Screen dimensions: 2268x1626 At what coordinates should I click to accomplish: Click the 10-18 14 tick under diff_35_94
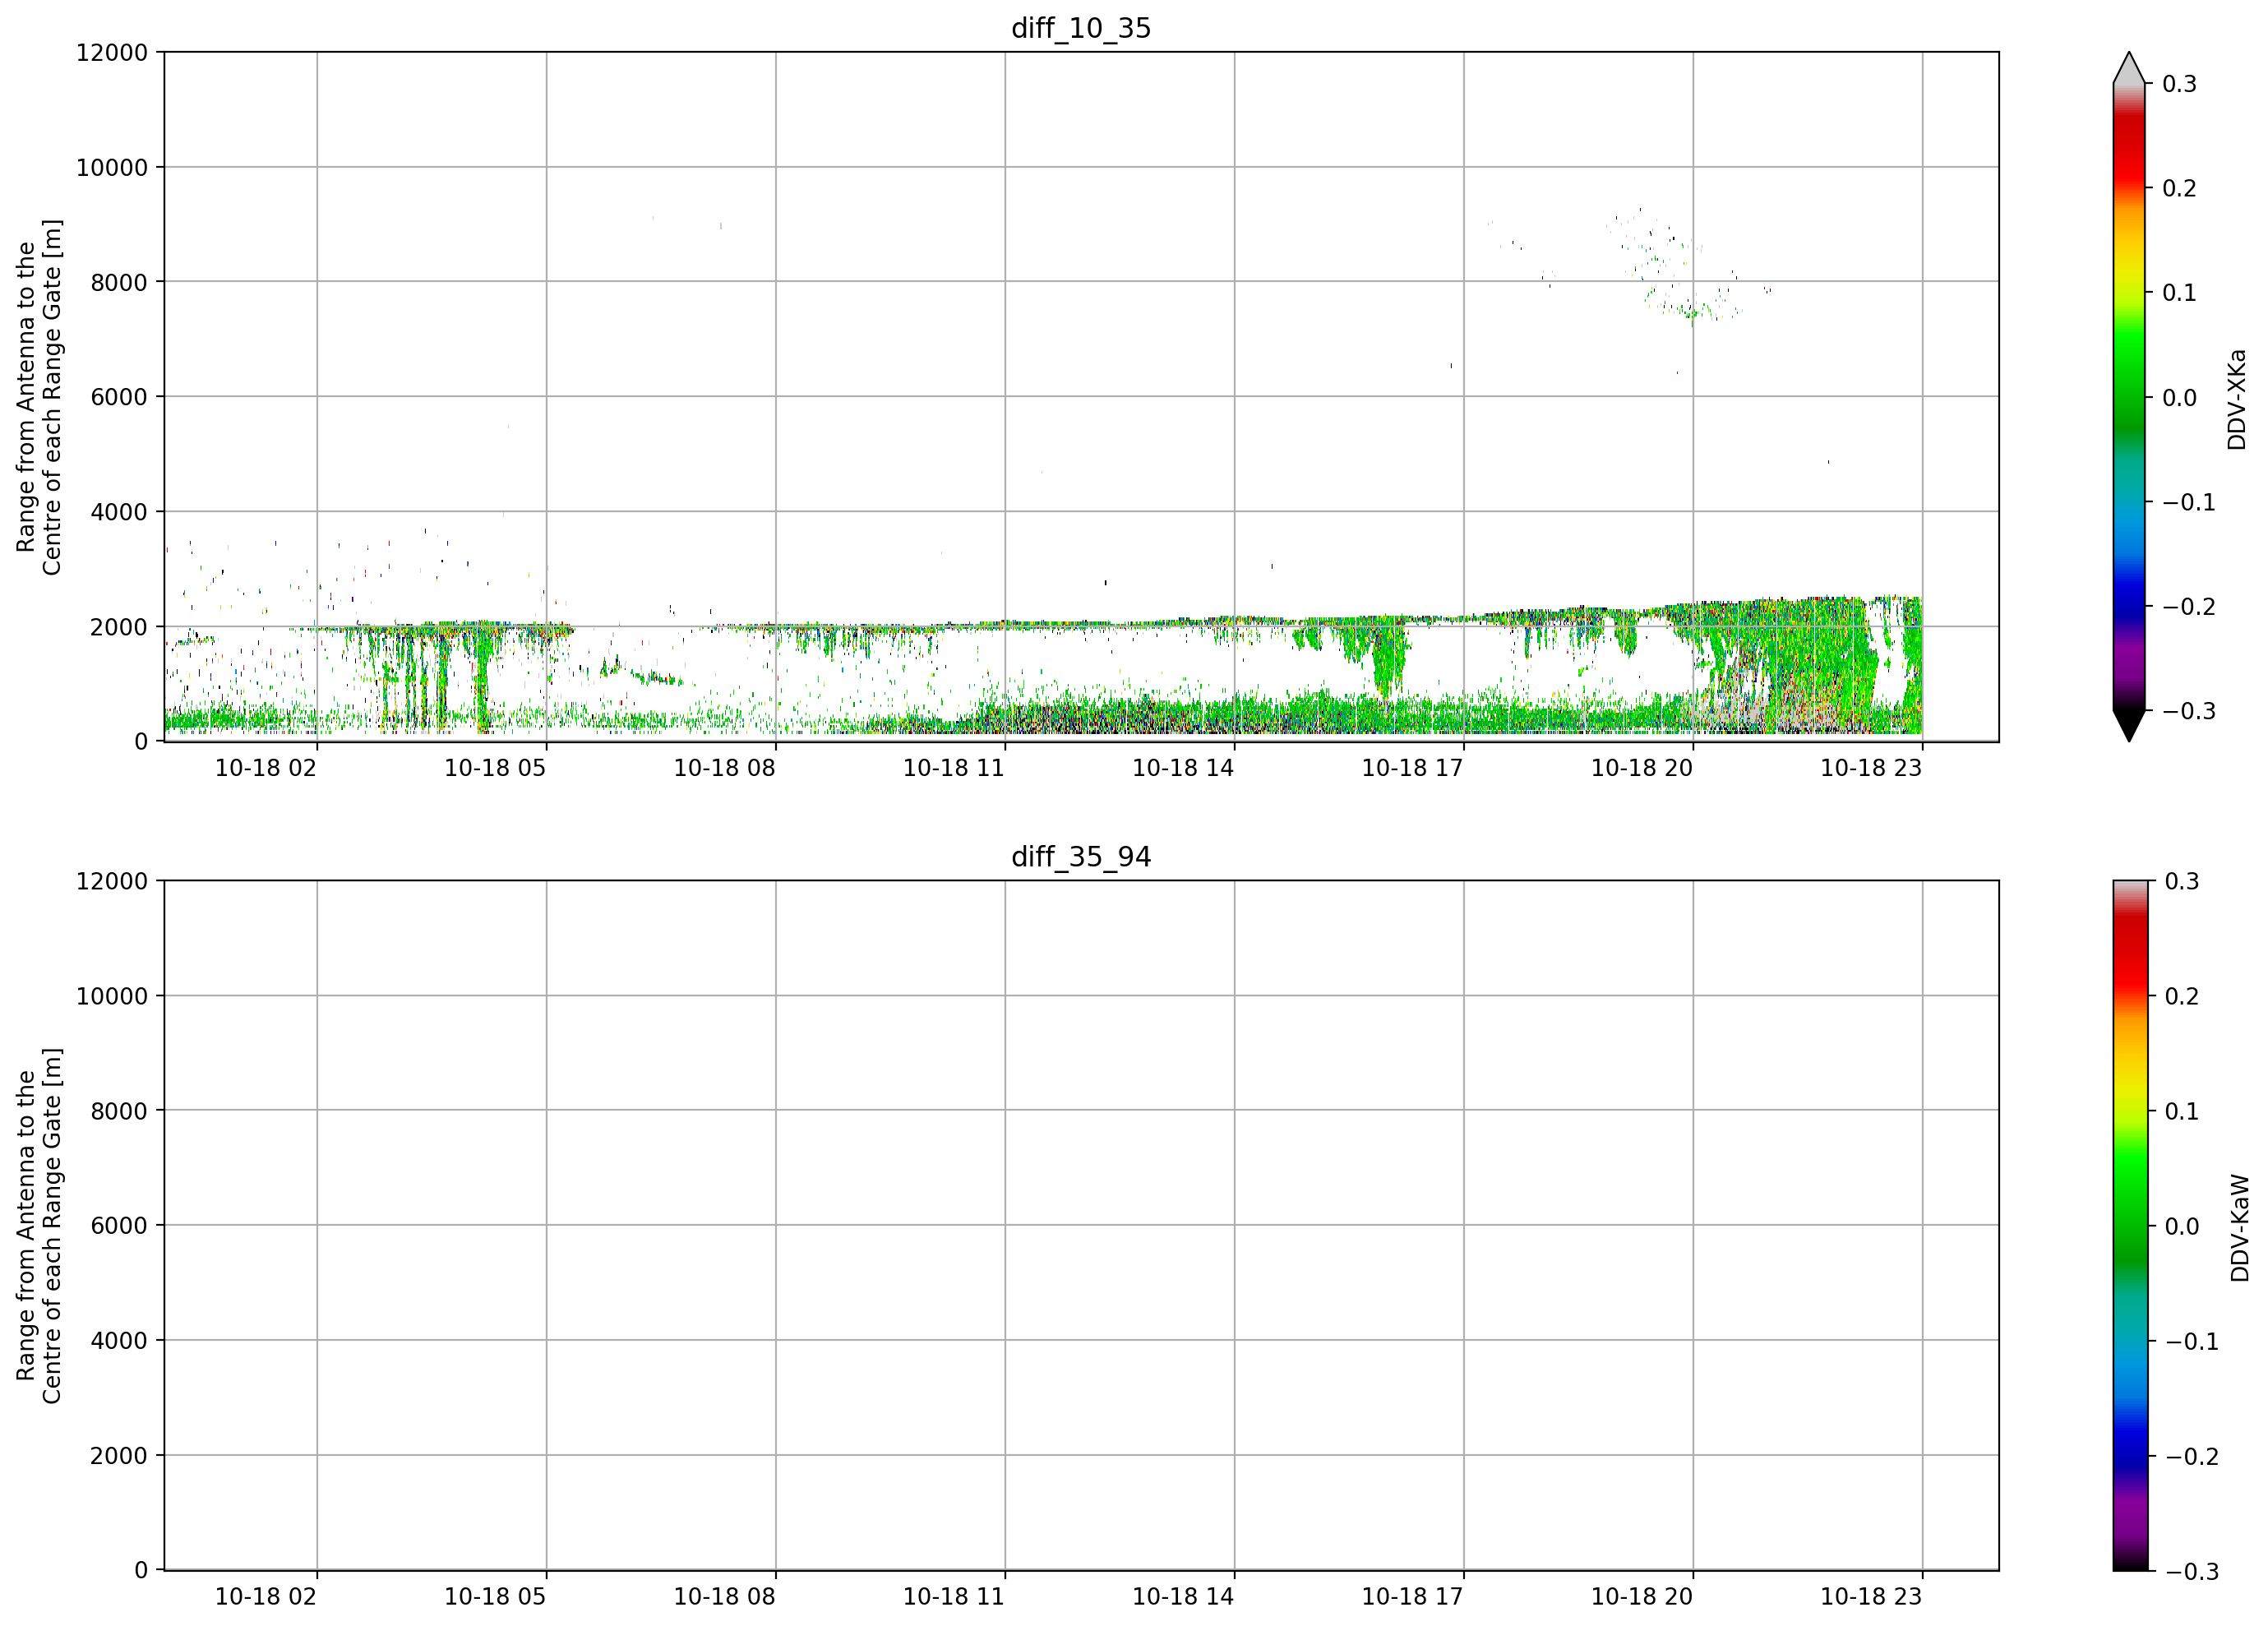1183,1597
